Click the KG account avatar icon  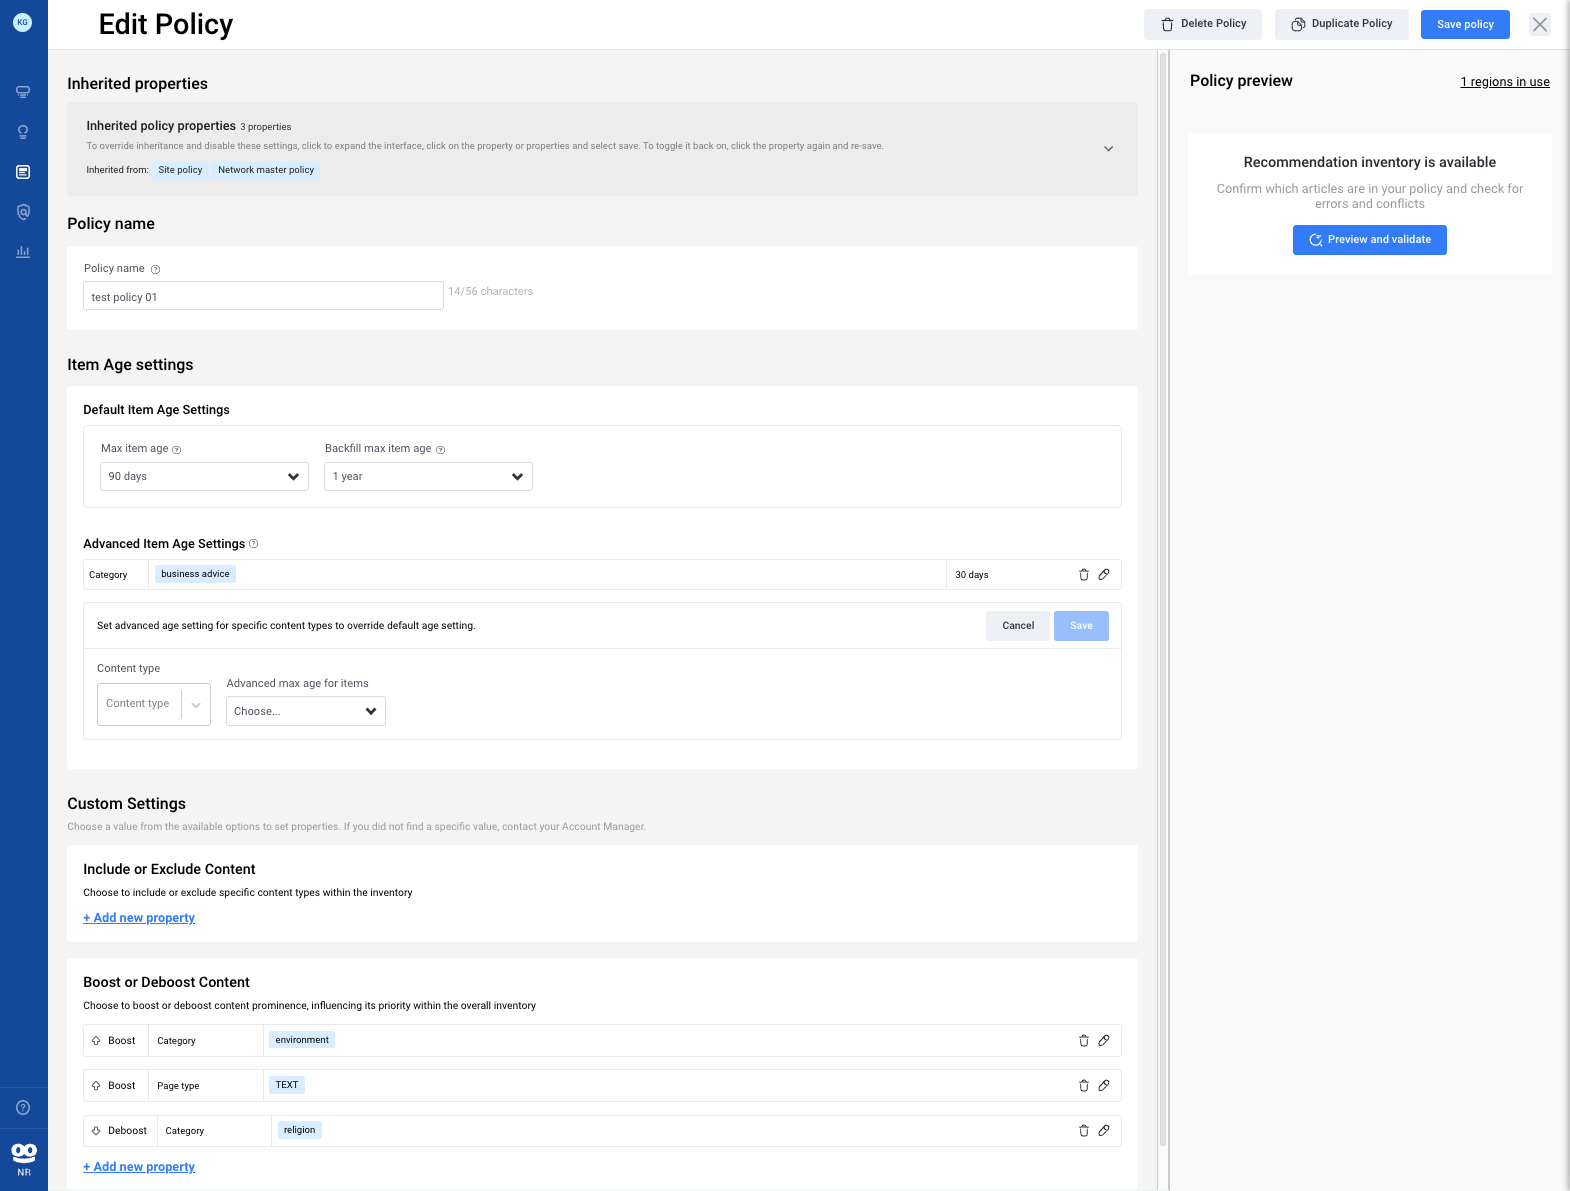pyautogui.click(x=23, y=22)
